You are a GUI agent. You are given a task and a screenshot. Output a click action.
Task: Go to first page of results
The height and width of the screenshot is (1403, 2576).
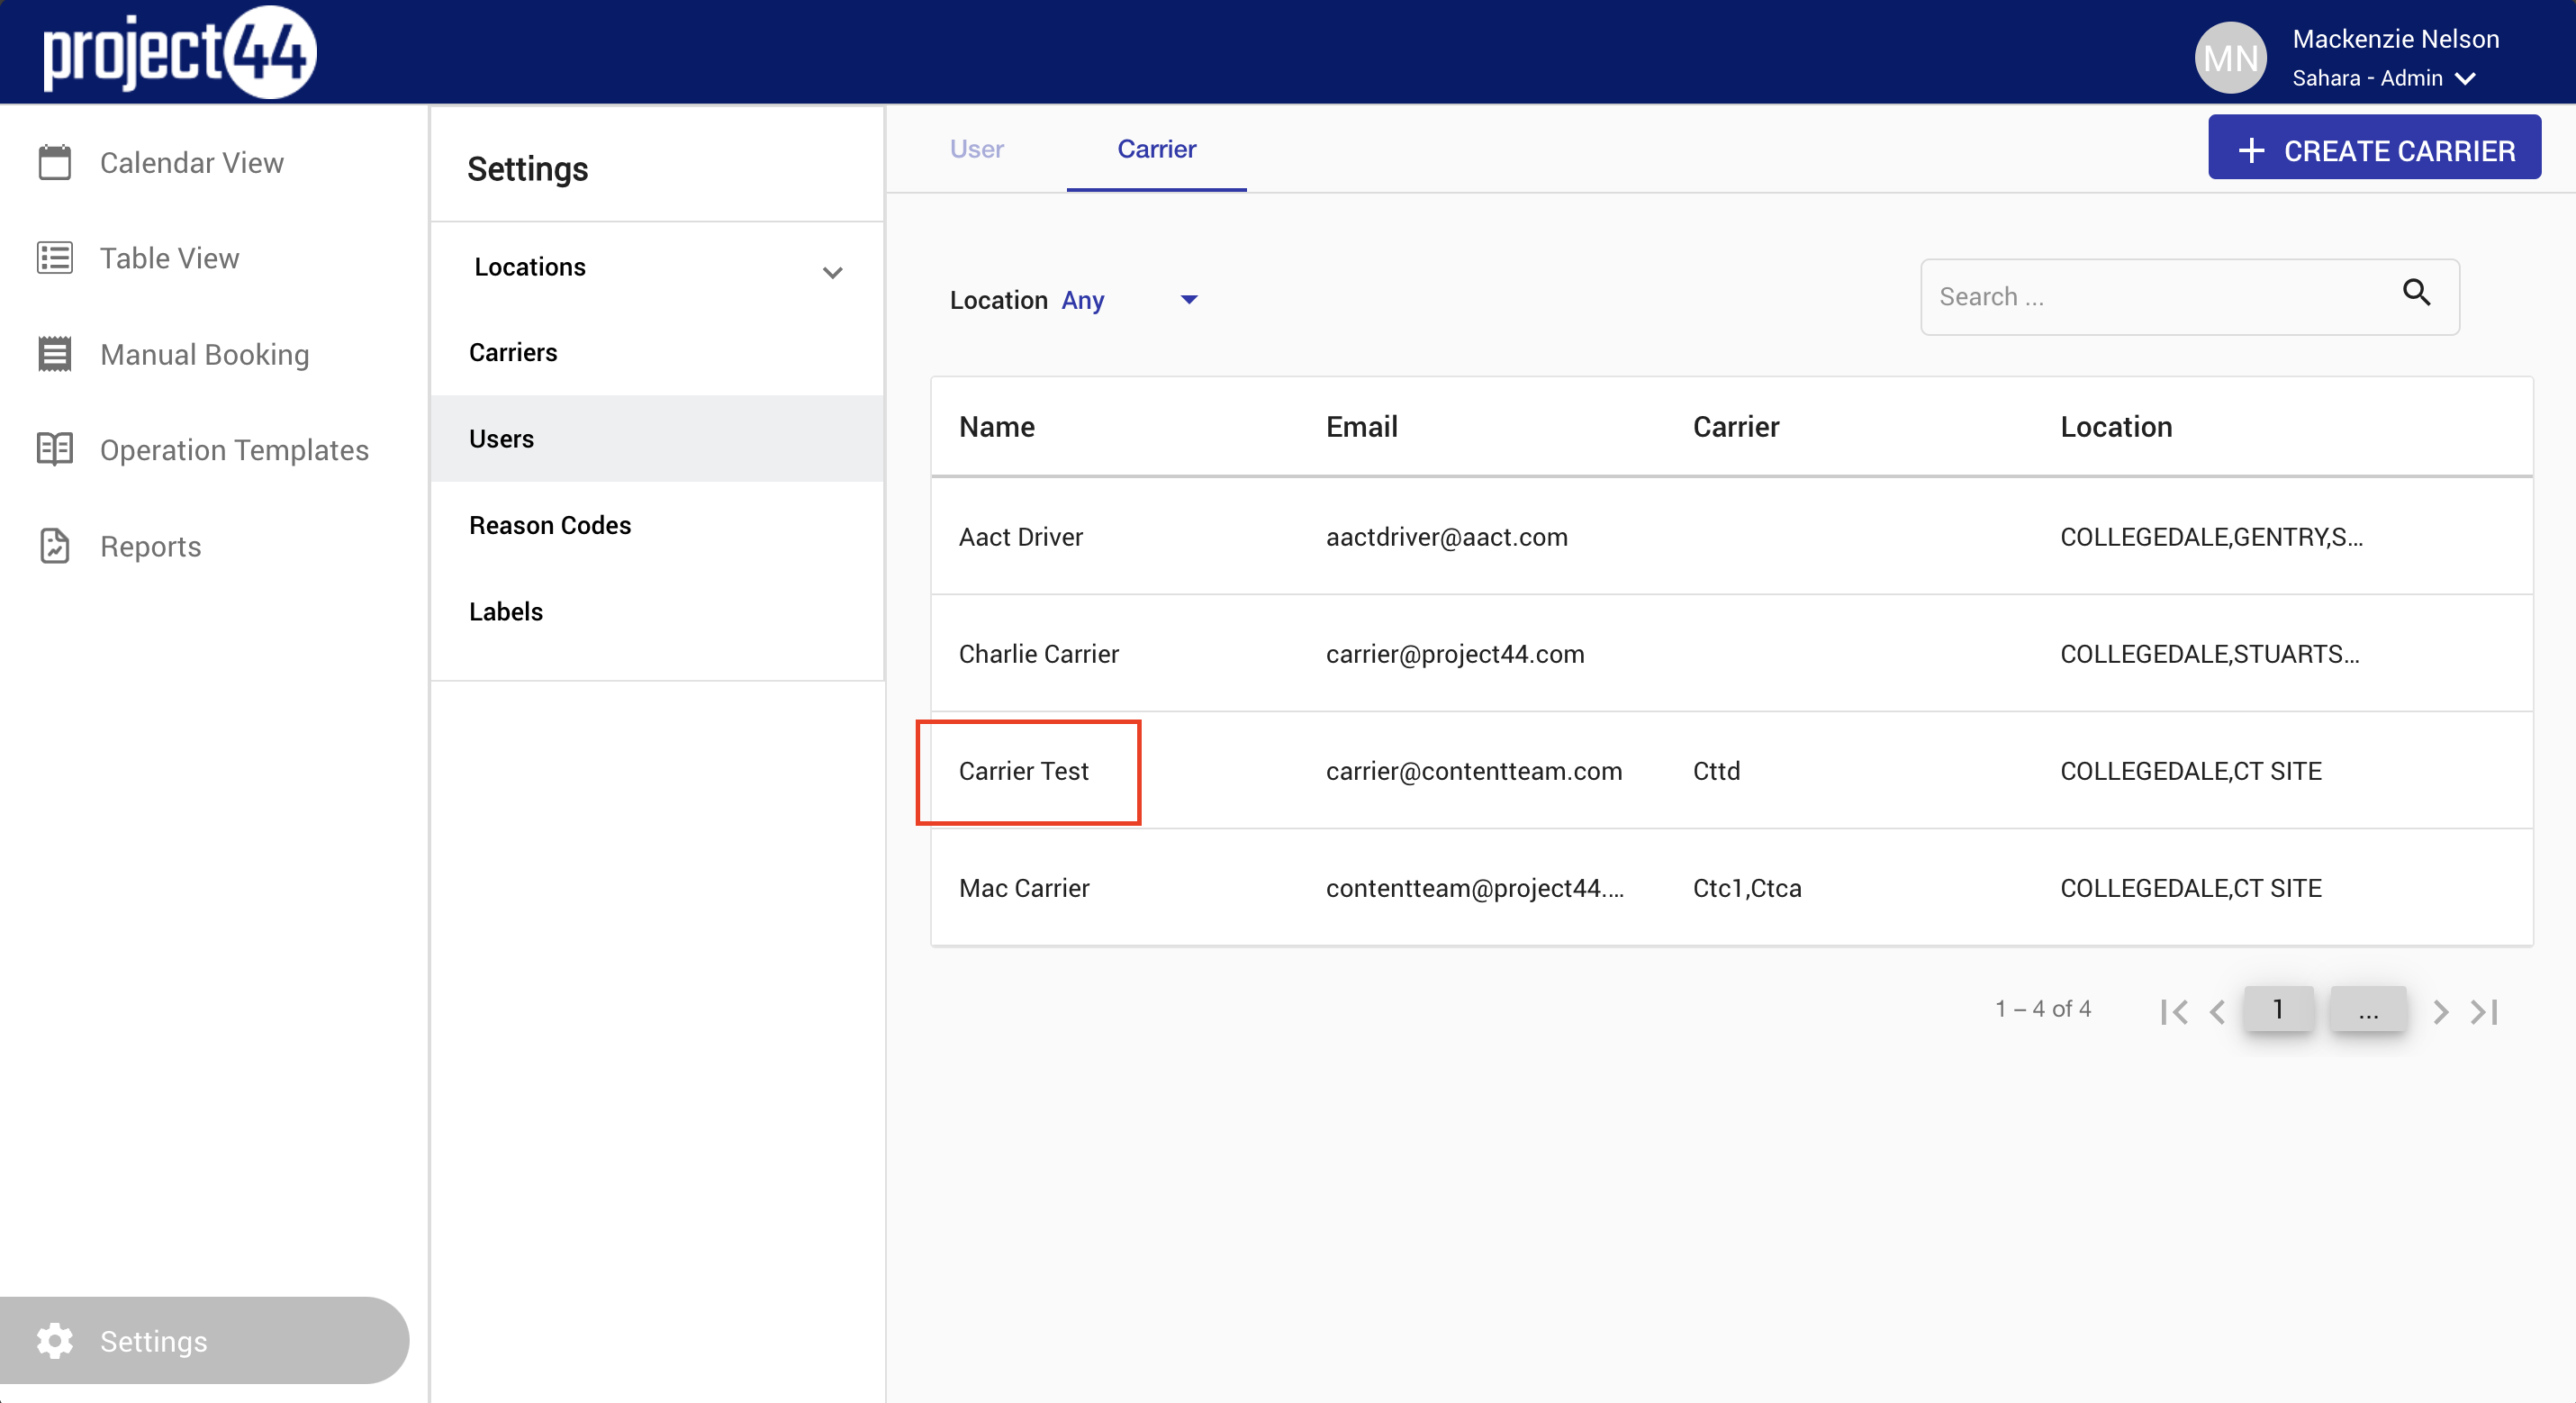(x=2174, y=1012)
